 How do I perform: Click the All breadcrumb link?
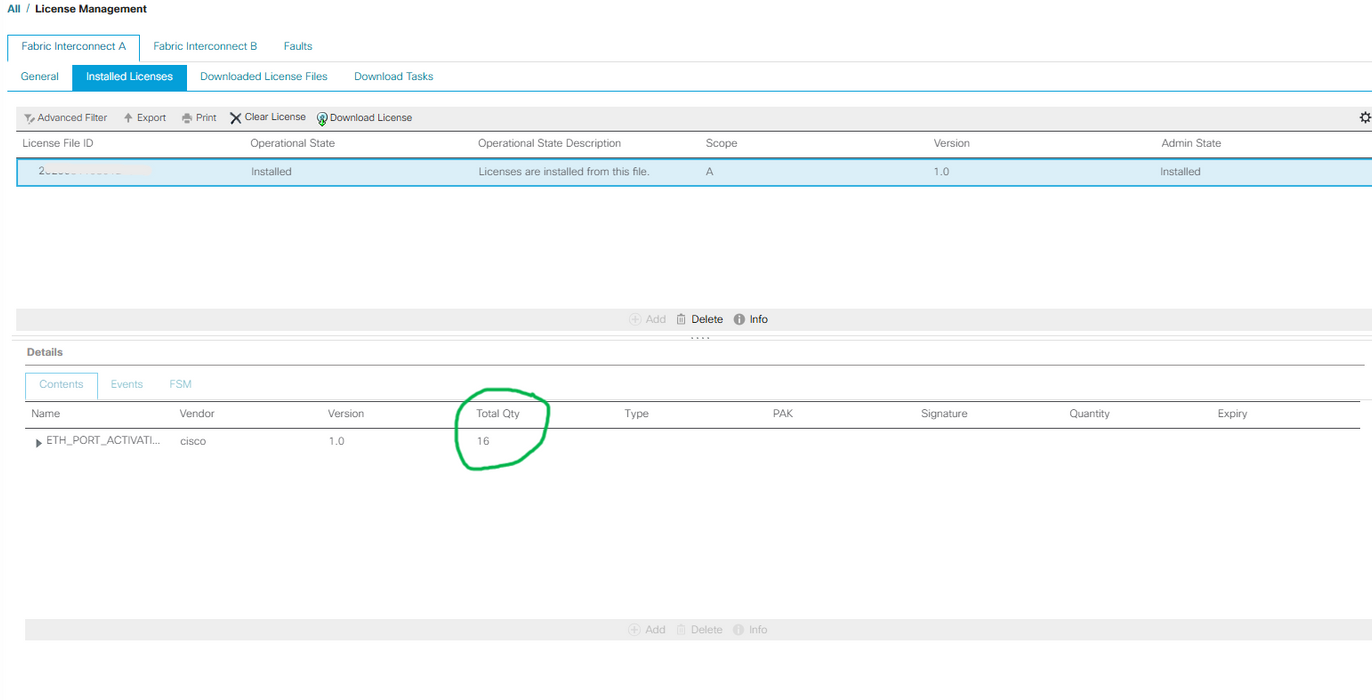[14, 9]
